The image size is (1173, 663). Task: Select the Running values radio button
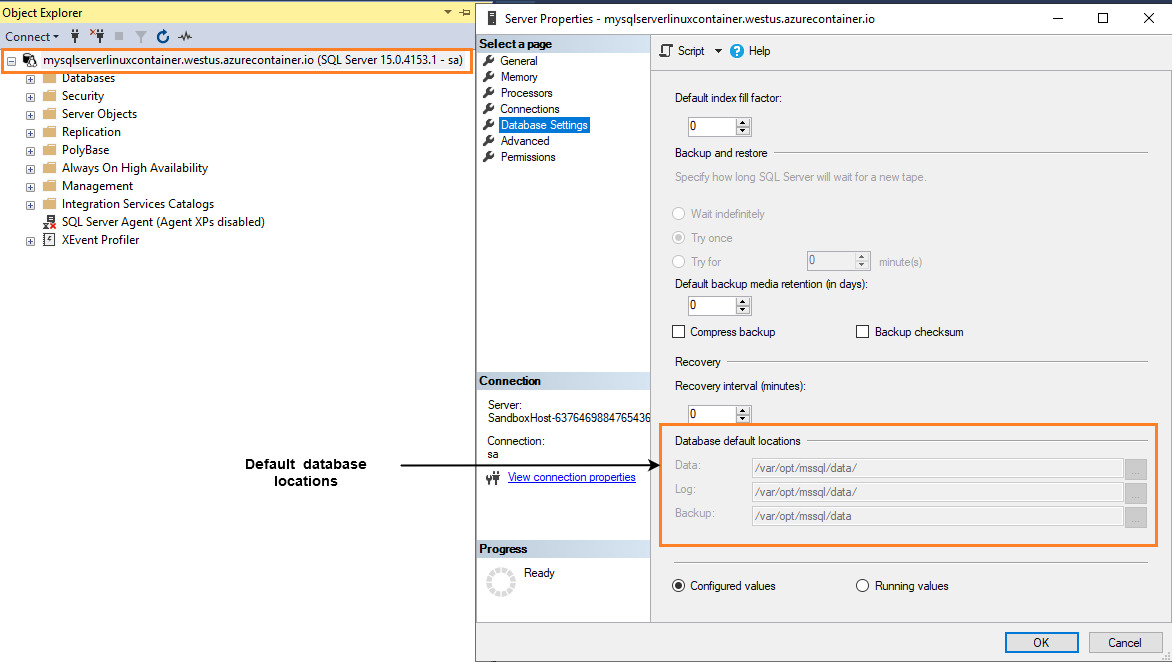pyautogui.click(x=862, y=585)
